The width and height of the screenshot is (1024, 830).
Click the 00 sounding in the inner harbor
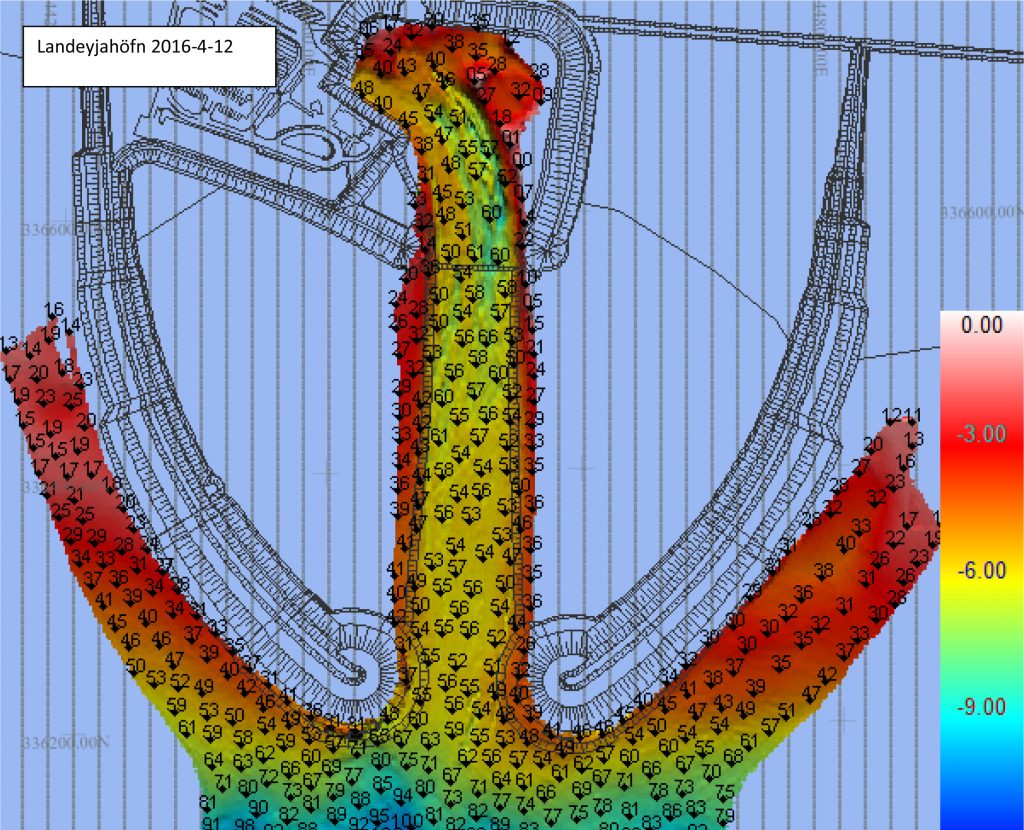coord(522,160)
